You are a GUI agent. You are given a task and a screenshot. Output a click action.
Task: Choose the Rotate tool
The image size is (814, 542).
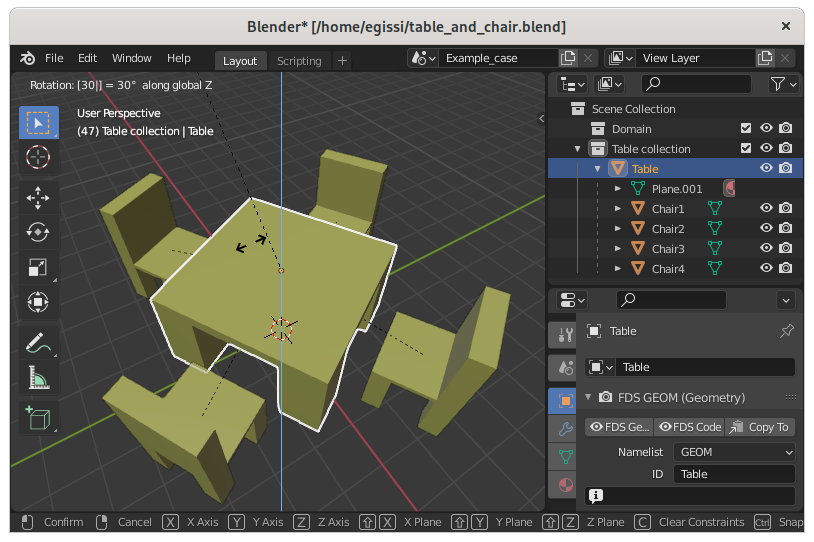(38, 232)
